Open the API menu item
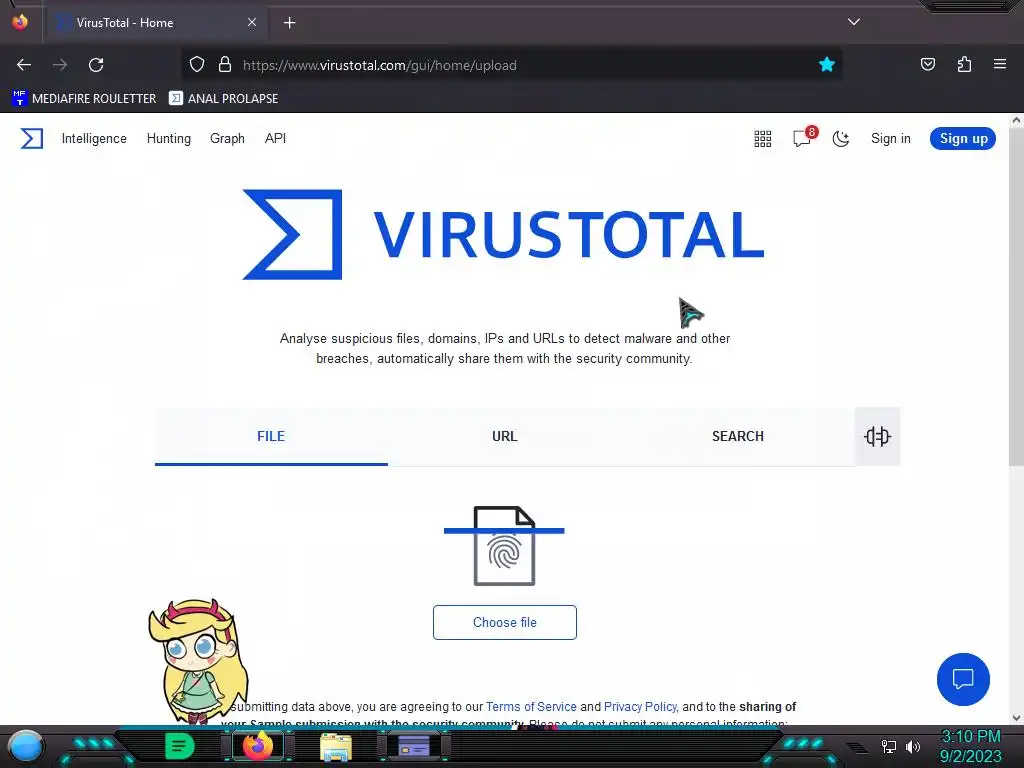 click(275, 138)
